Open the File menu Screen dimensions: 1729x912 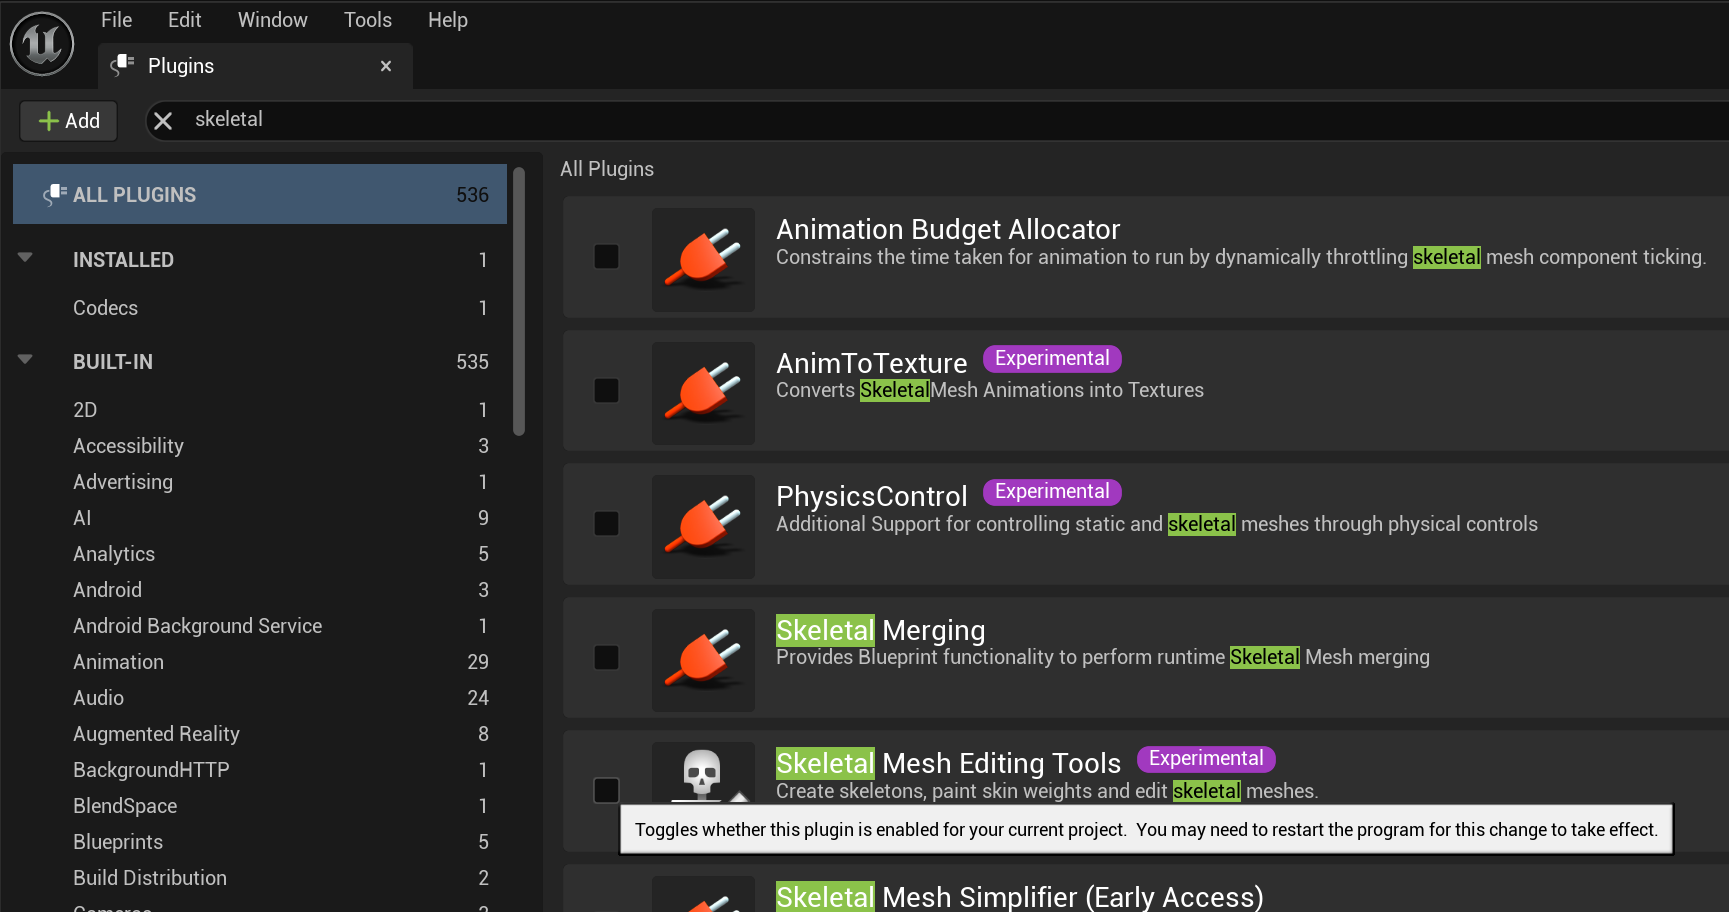tap(116, 20)
